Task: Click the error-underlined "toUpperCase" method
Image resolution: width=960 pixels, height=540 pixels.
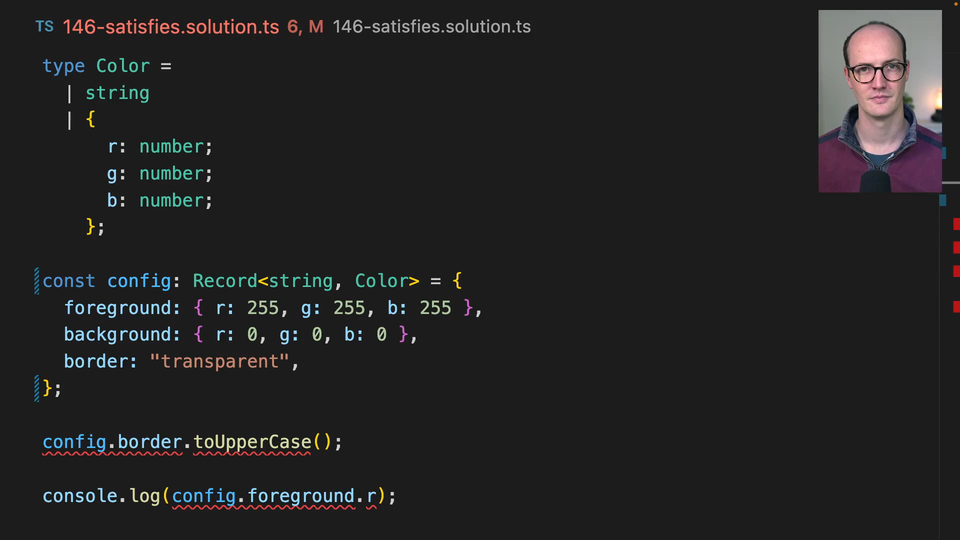Action: tap(252, 442)
